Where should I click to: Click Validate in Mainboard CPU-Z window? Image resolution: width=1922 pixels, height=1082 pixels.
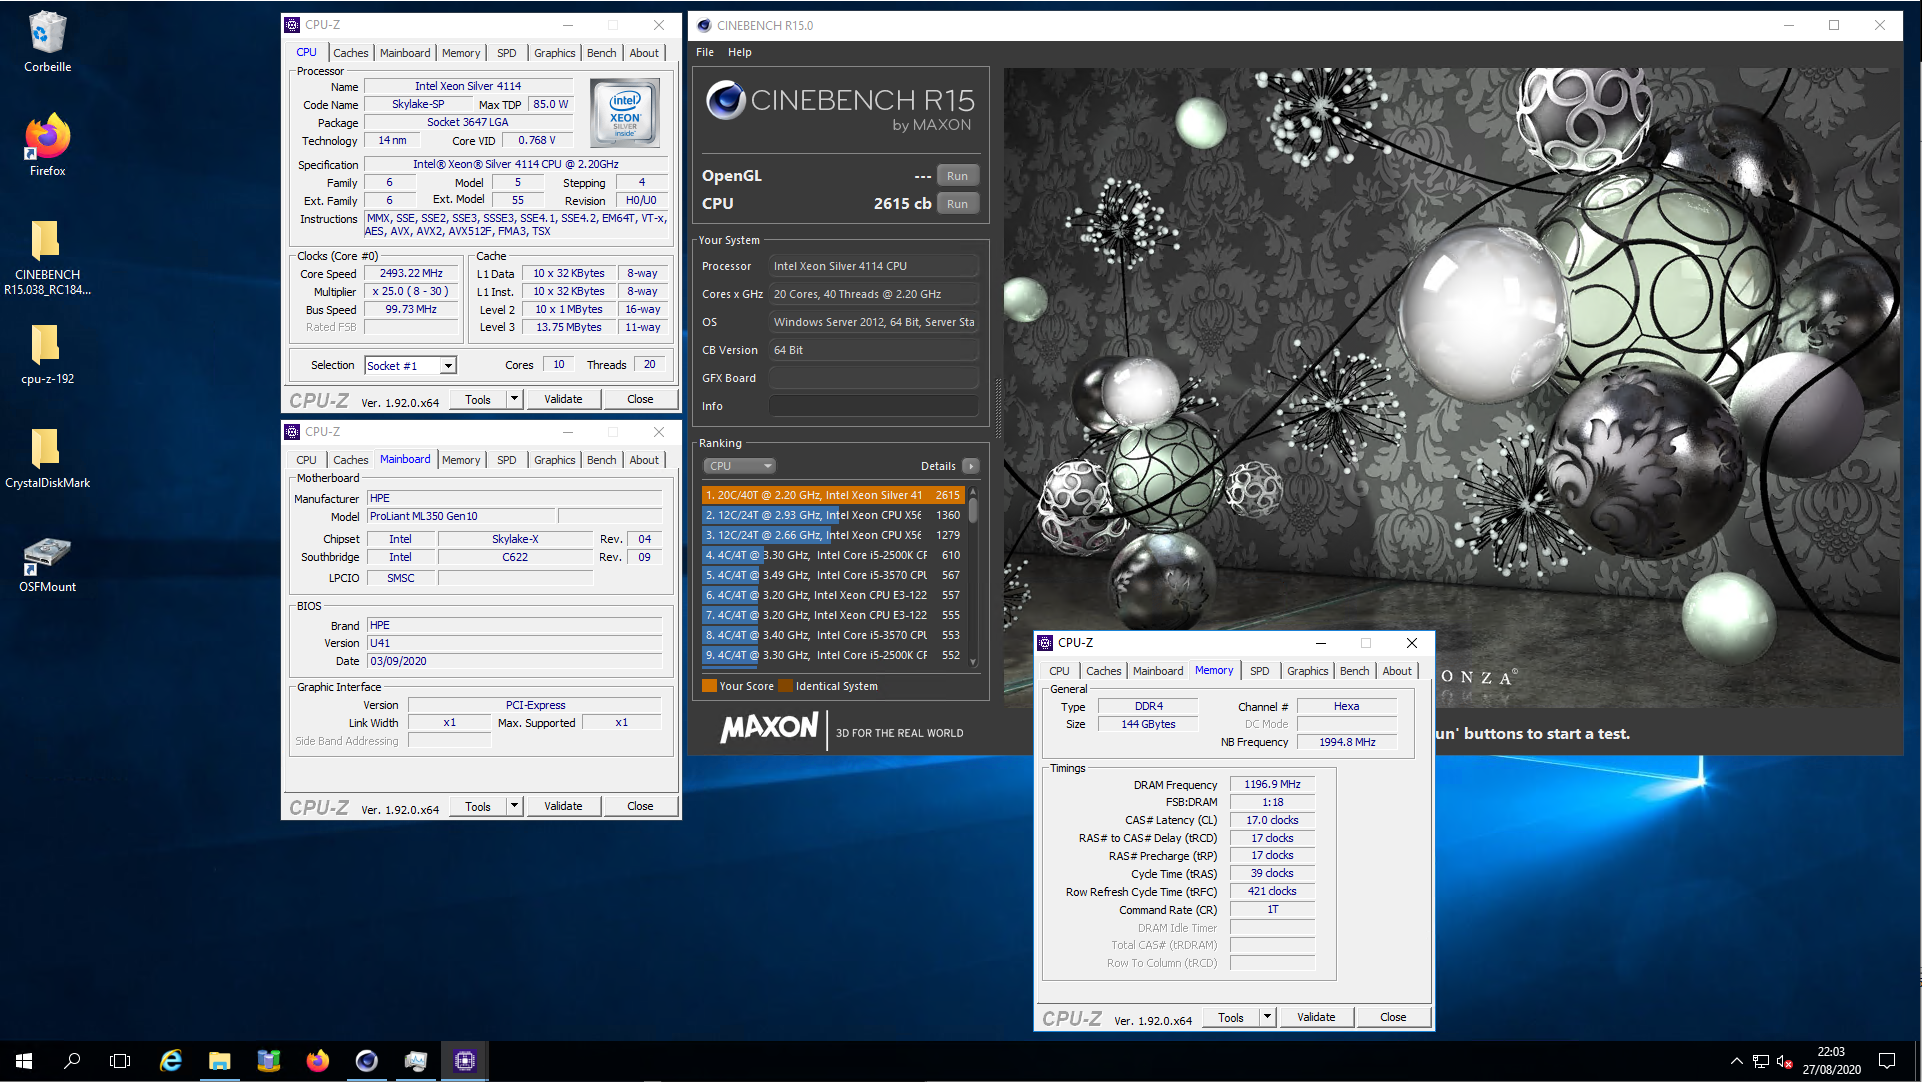point(563,806)
